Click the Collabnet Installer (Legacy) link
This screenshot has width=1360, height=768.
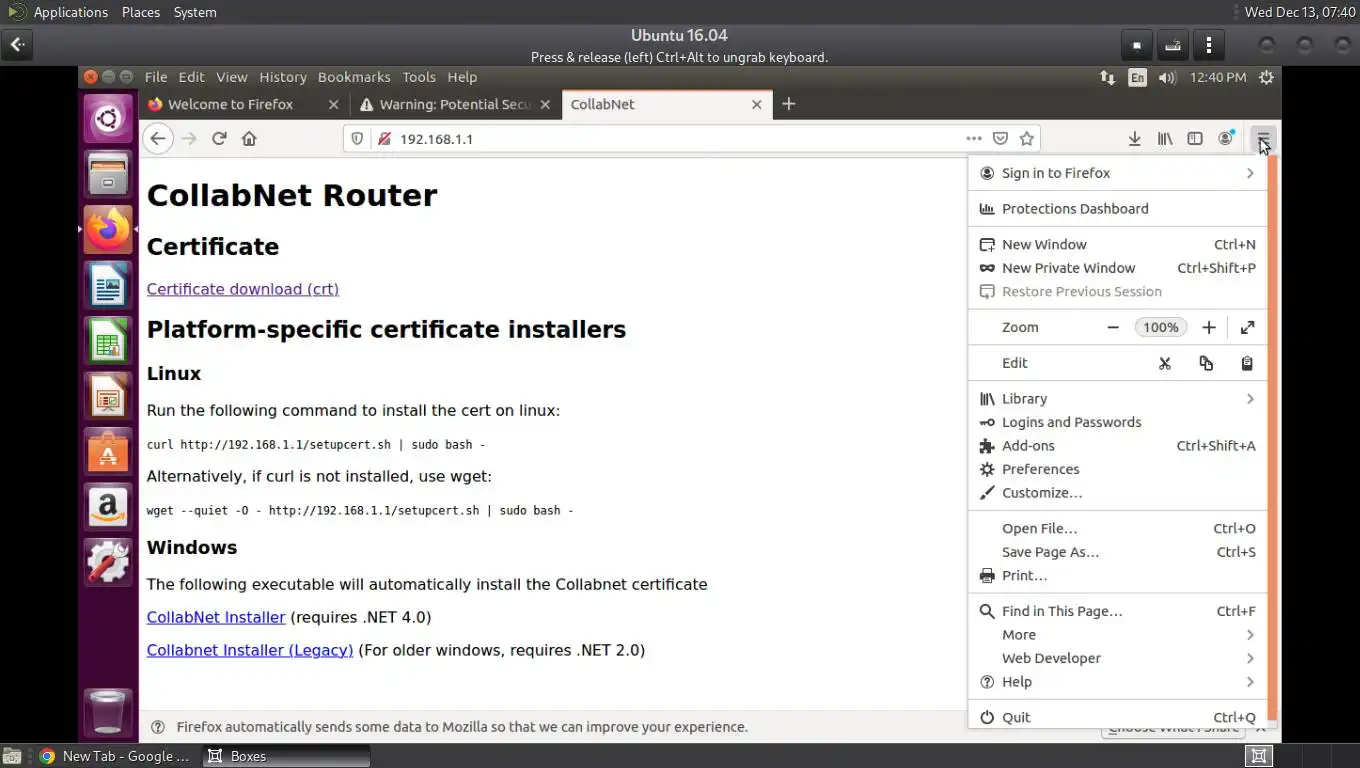(x=250, y=650)
